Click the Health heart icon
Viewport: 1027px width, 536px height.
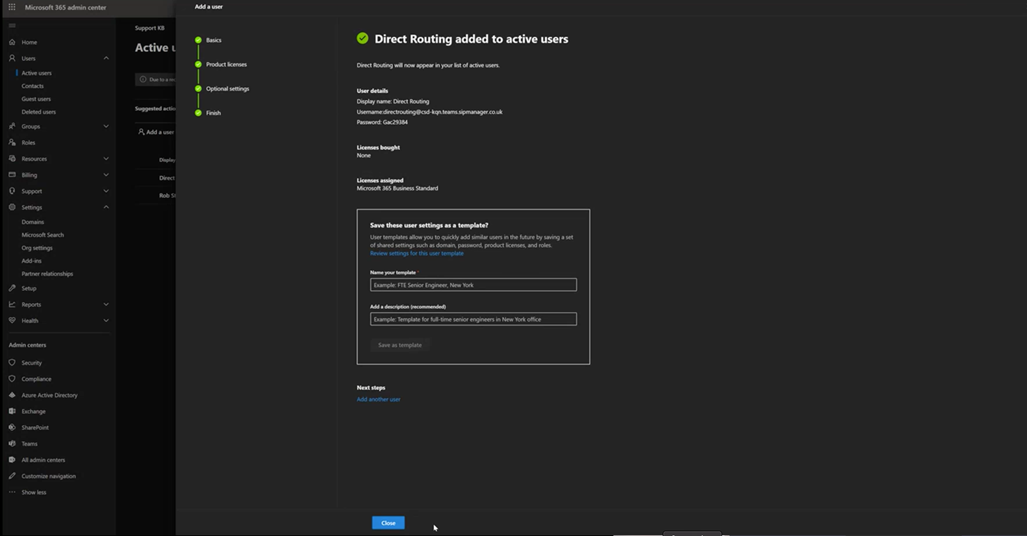click(12, 320)
